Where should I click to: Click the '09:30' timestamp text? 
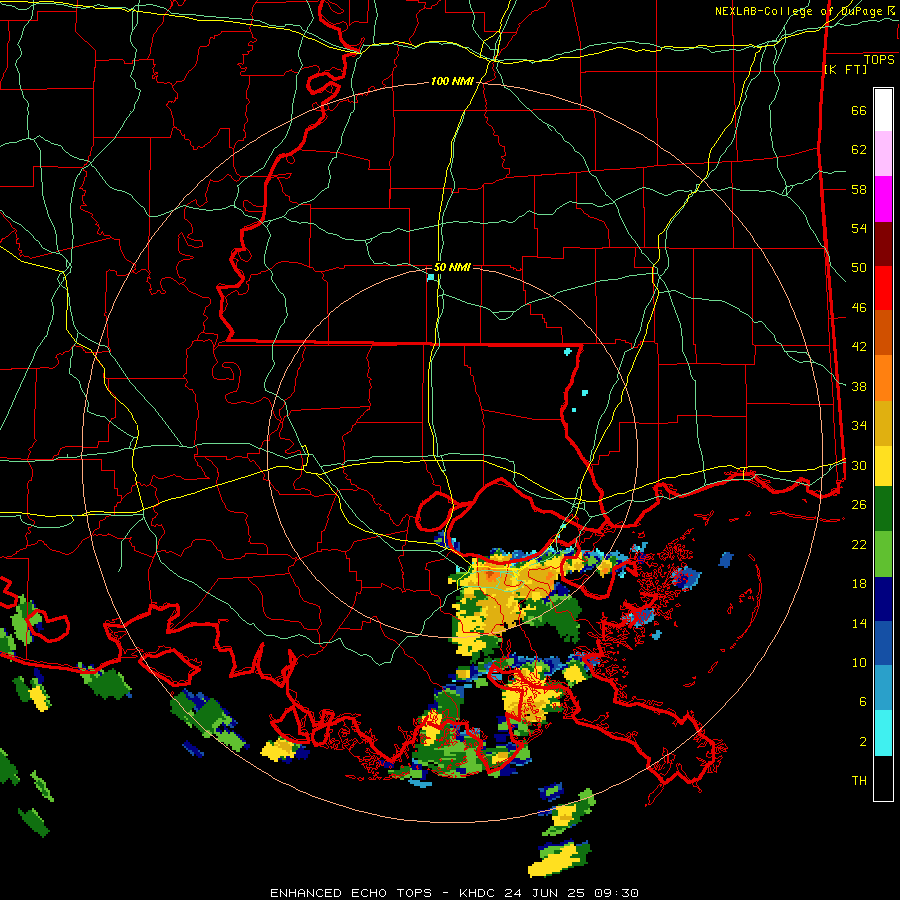point(616,893)
